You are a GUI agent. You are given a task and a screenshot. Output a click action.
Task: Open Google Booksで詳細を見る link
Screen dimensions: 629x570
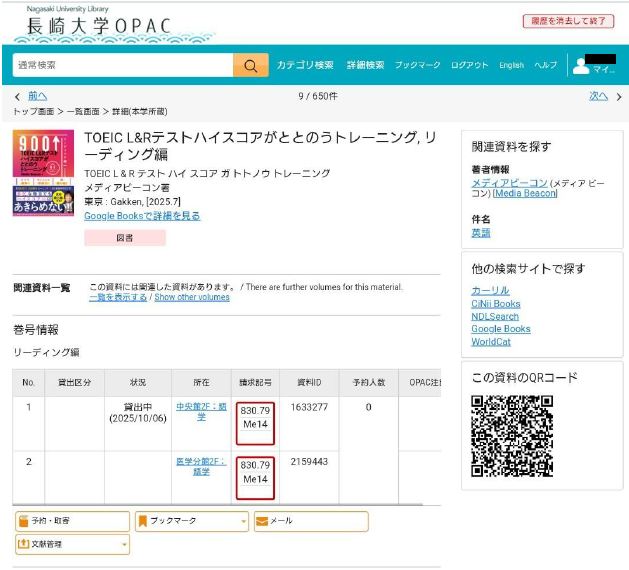tap(142, 216)
